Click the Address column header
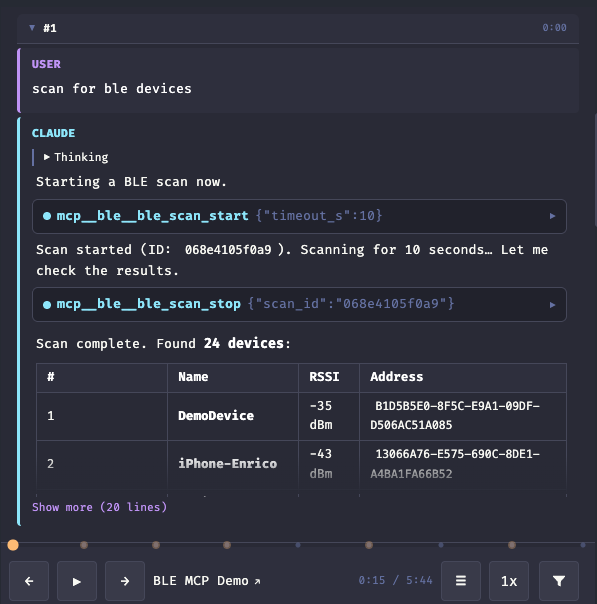The width and height of the screenshot is (597, 604). pyautogui.click(x=463, y=378)
